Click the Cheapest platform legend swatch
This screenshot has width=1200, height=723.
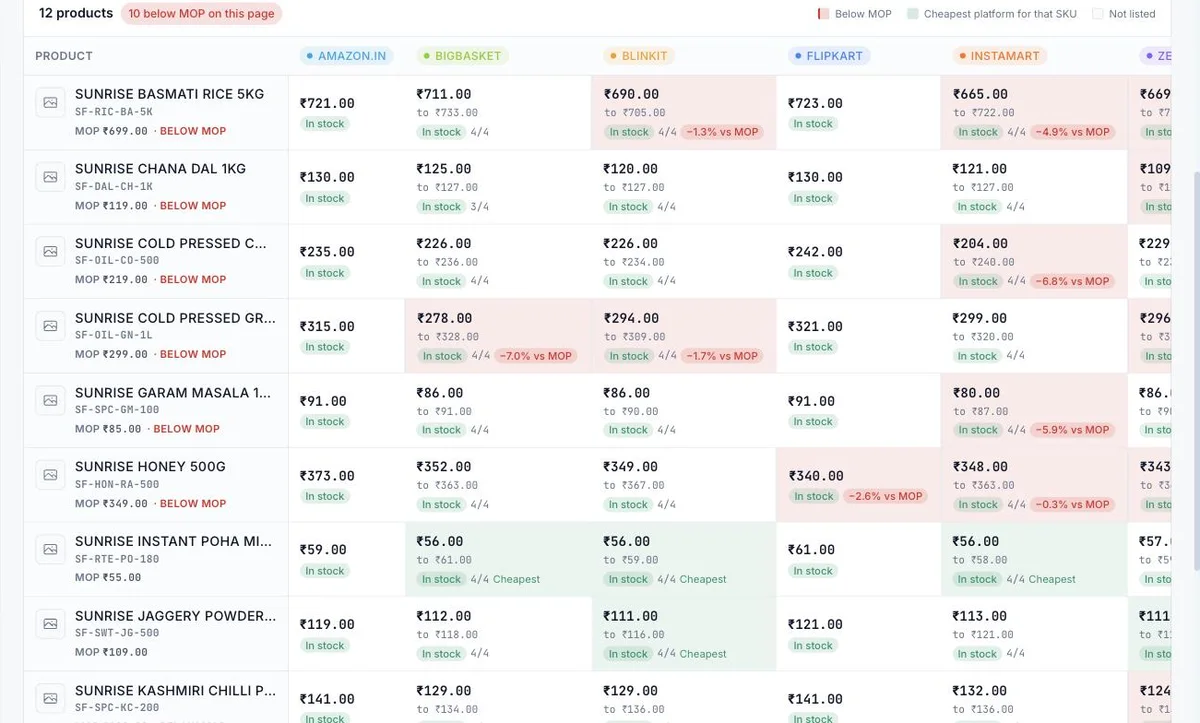[x=912, y=14]
